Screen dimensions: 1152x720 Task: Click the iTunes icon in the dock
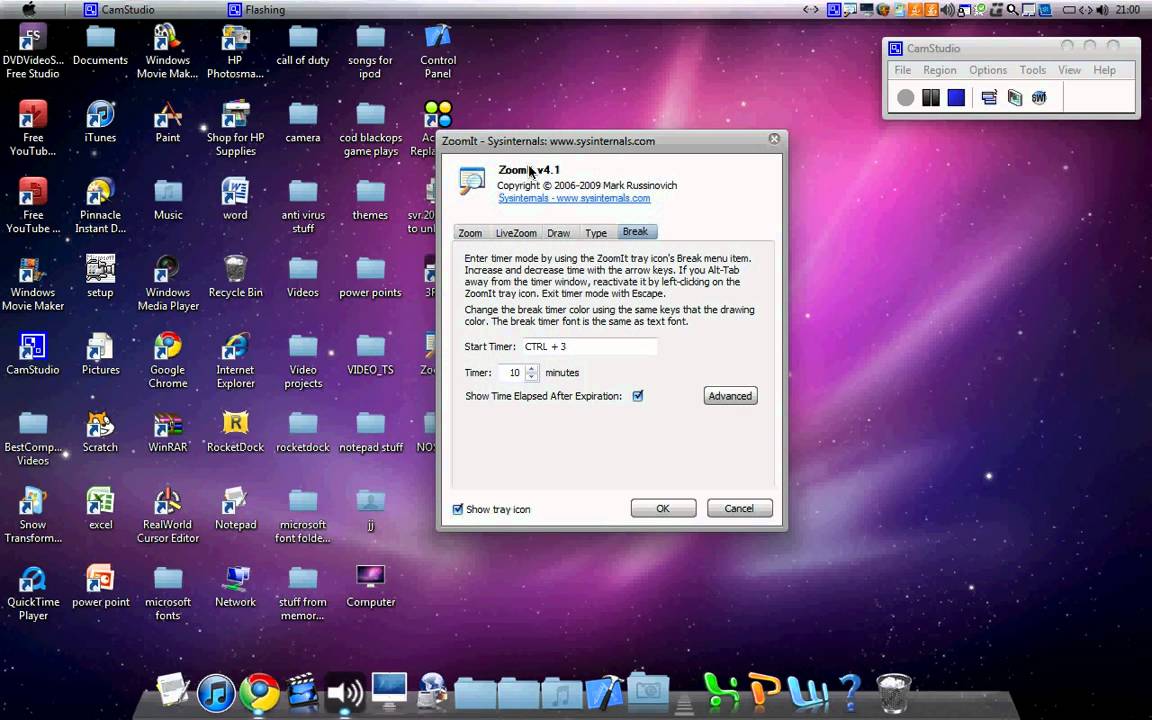tap(215, 693)
